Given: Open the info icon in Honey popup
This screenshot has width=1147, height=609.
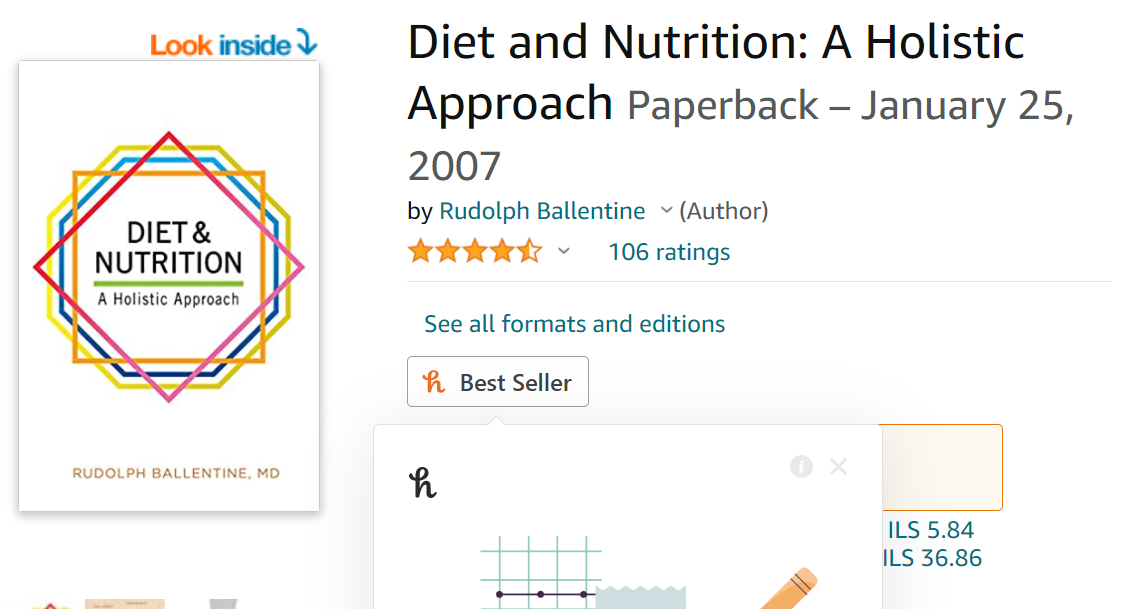Looking at the screenshot, I should (x=801, y=466).
